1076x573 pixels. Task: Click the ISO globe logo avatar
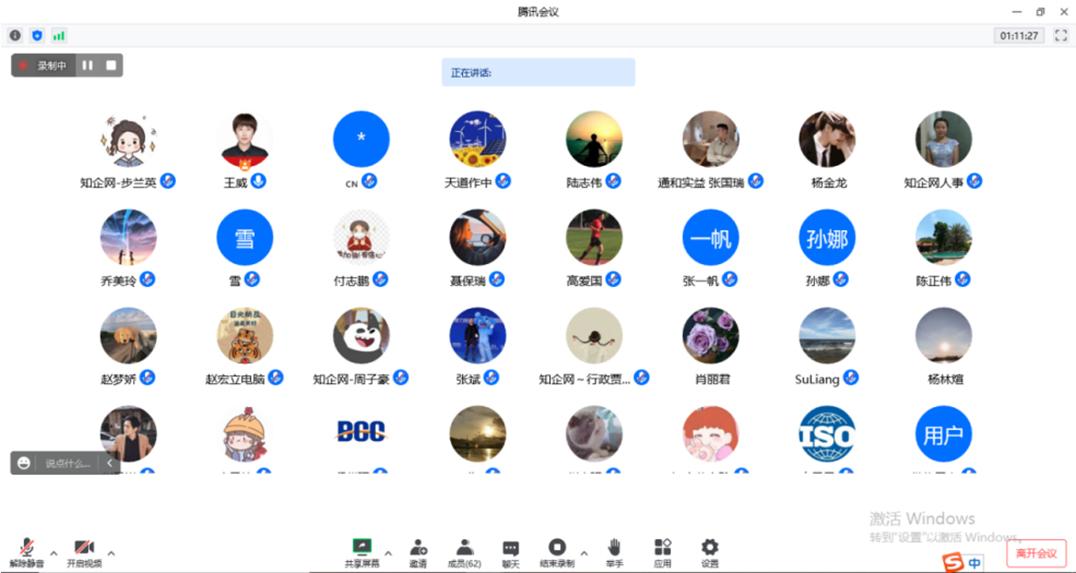coord(827,434)
